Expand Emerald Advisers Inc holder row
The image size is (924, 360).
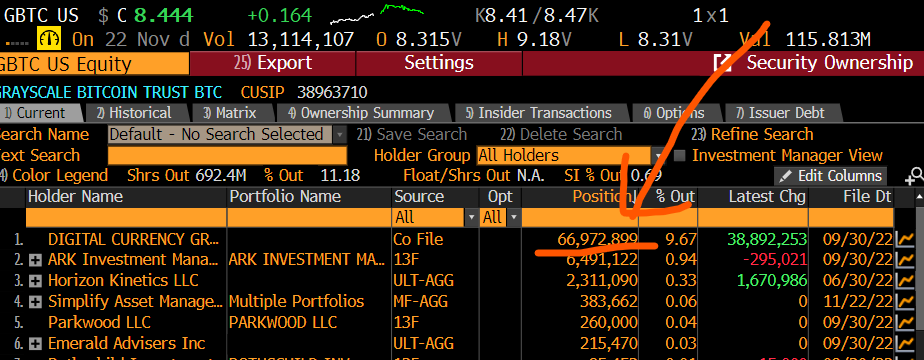[35, 343]
